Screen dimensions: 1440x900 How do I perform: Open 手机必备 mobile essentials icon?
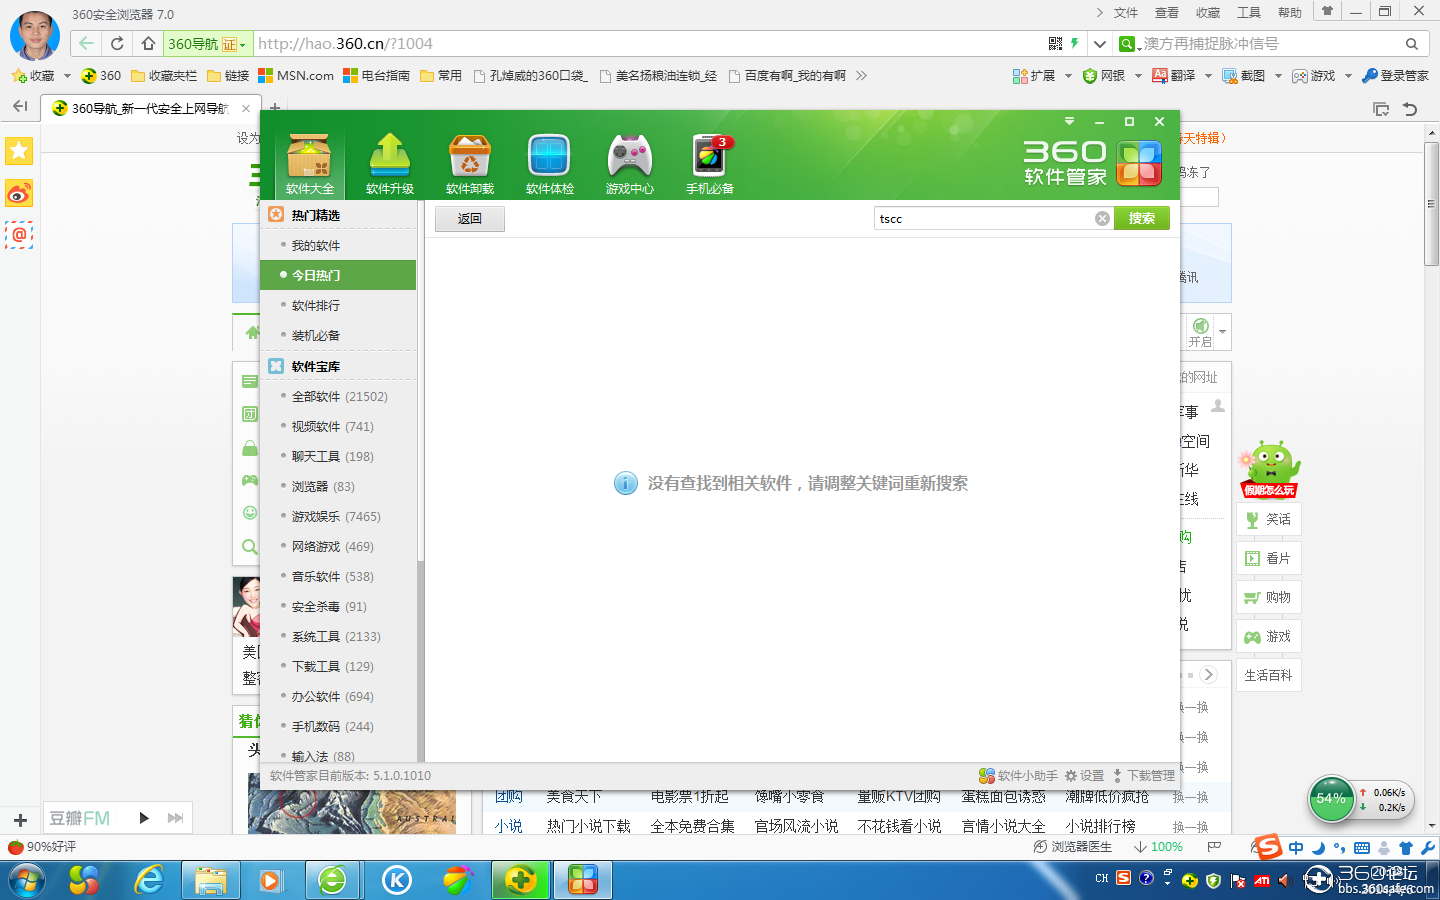(x=709, y=163)
